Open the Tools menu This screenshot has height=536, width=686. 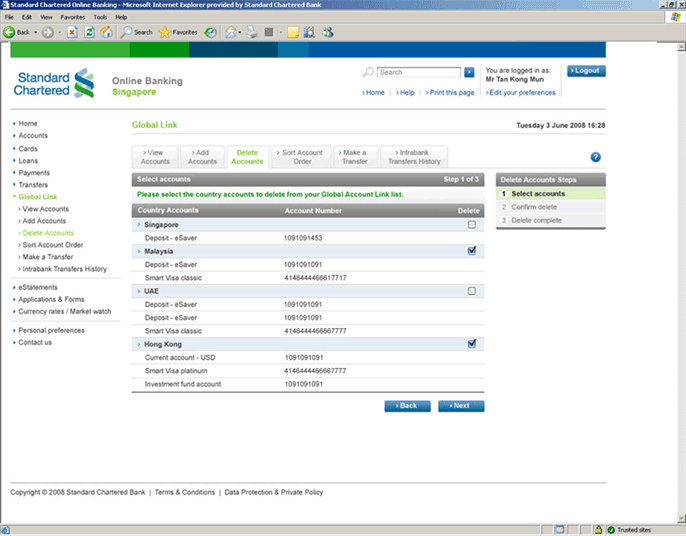tap(100, 17)
